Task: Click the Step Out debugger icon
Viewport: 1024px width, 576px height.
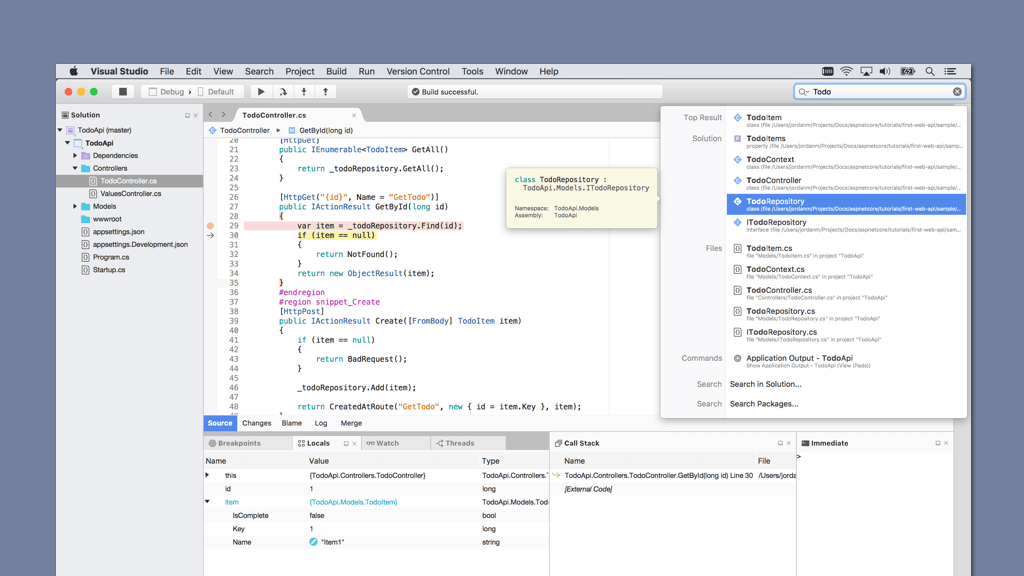Action: 324,91
